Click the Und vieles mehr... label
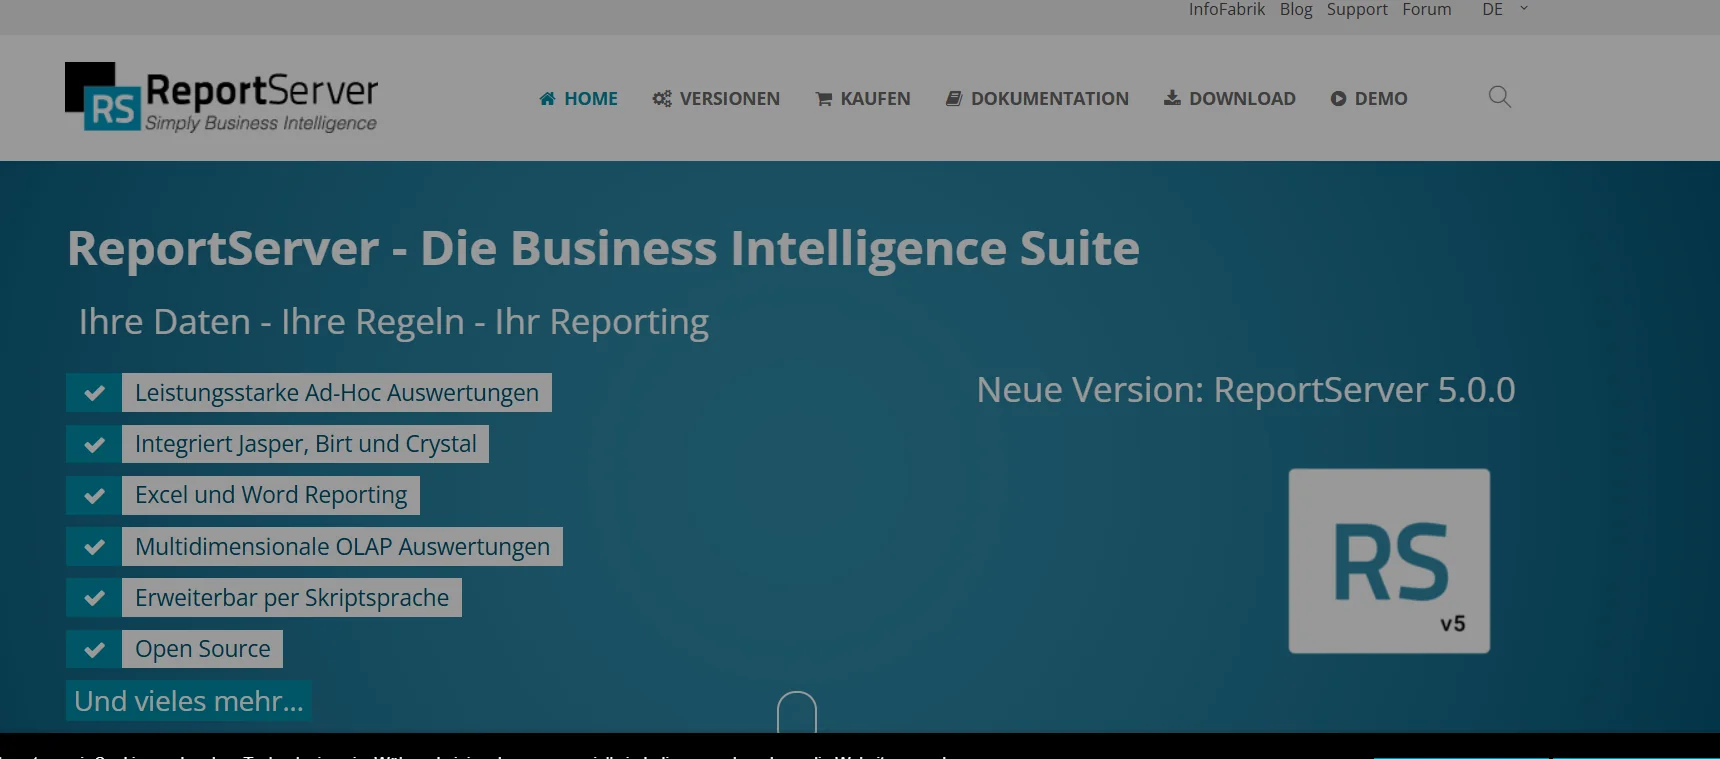This screenshot has width=1720, height=759. [189, 701]
